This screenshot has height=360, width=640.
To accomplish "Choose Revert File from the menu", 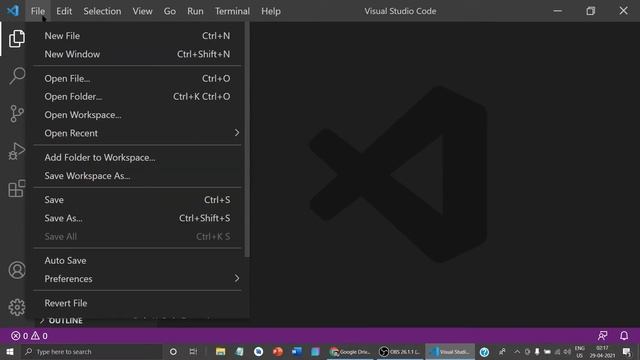I will 137,303.
